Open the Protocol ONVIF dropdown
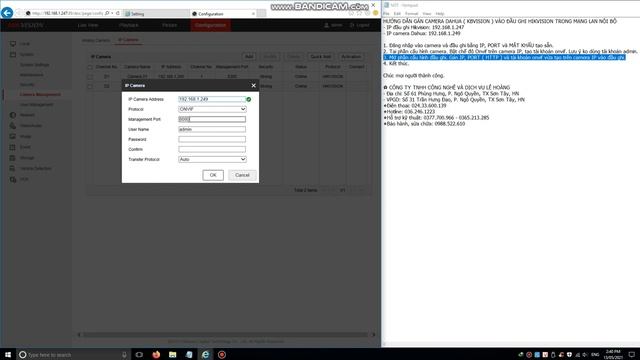Image resolution: width=640 pixels, height=360 pixels. (x=212, y=109)
